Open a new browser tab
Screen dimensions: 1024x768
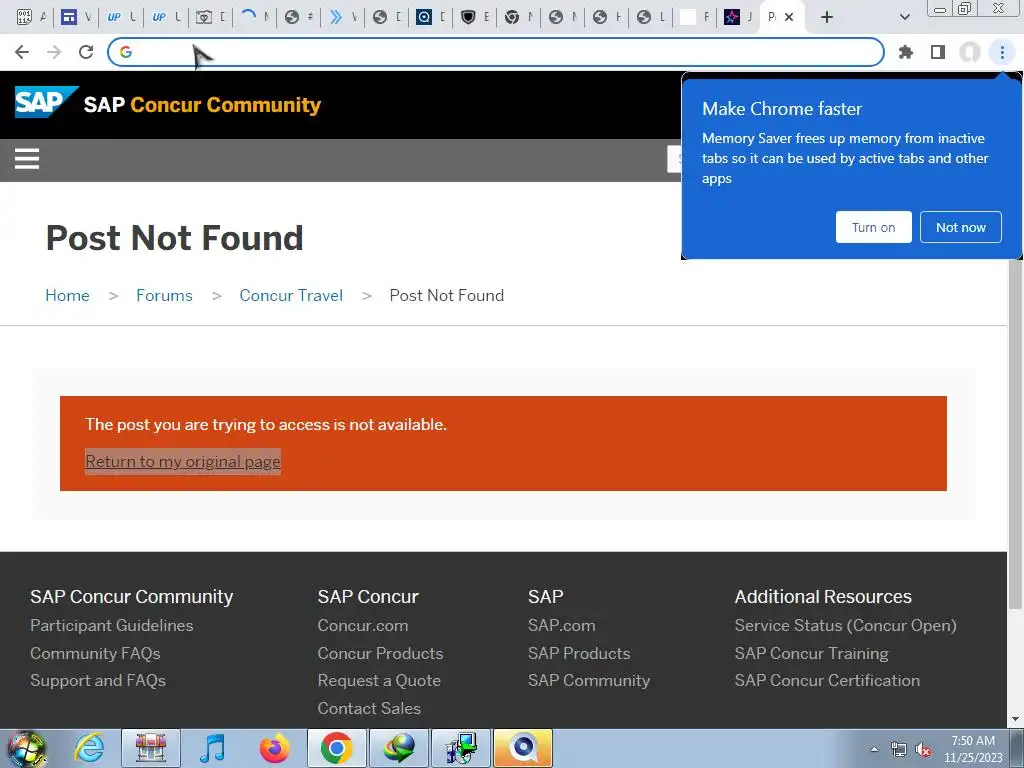click(827, 17)
